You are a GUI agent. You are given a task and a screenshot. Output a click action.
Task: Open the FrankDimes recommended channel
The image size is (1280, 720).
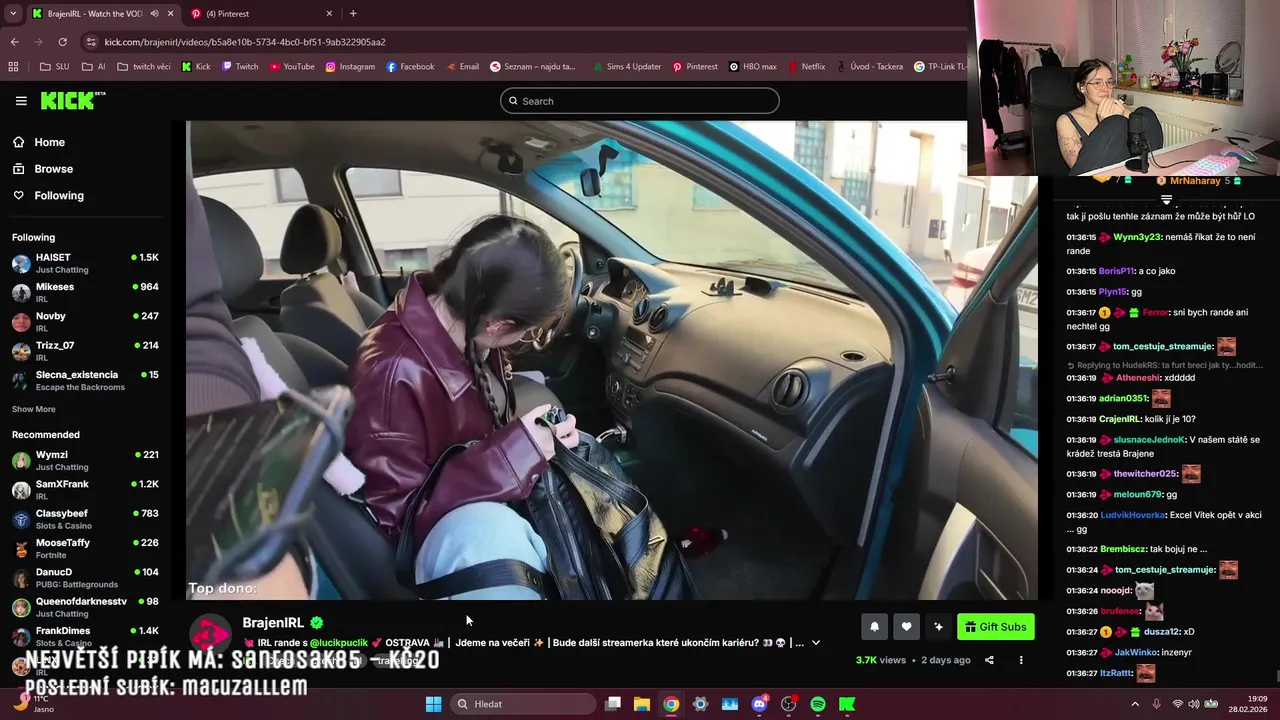85,636
